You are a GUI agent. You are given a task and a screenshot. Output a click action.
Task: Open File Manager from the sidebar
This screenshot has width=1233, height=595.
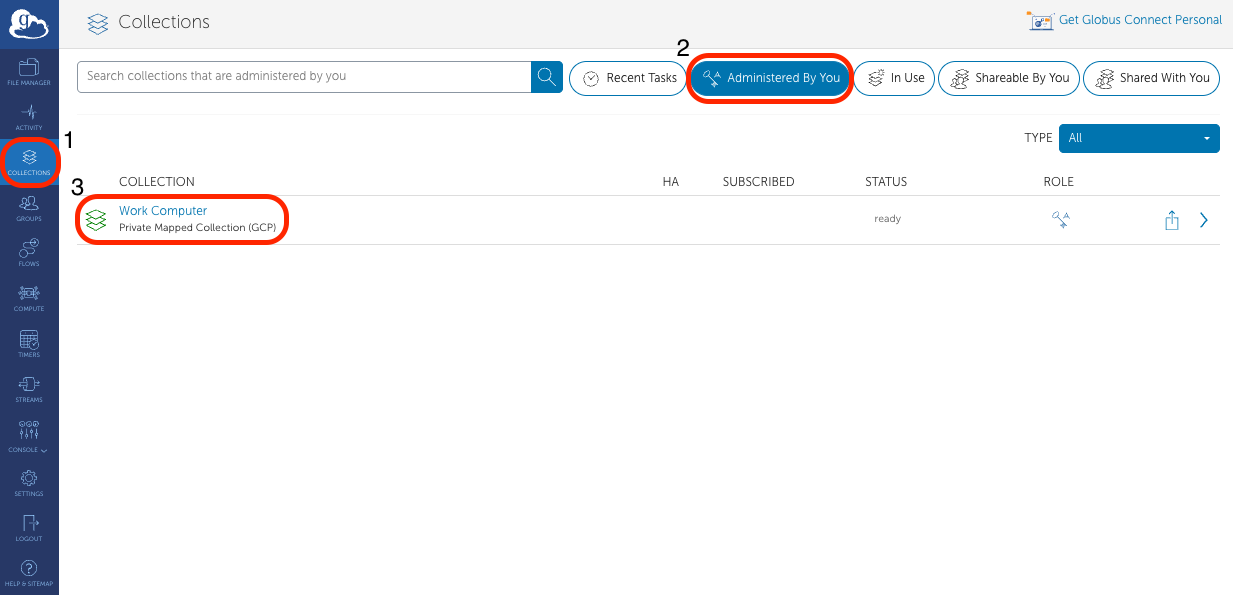tap(29, 71)
